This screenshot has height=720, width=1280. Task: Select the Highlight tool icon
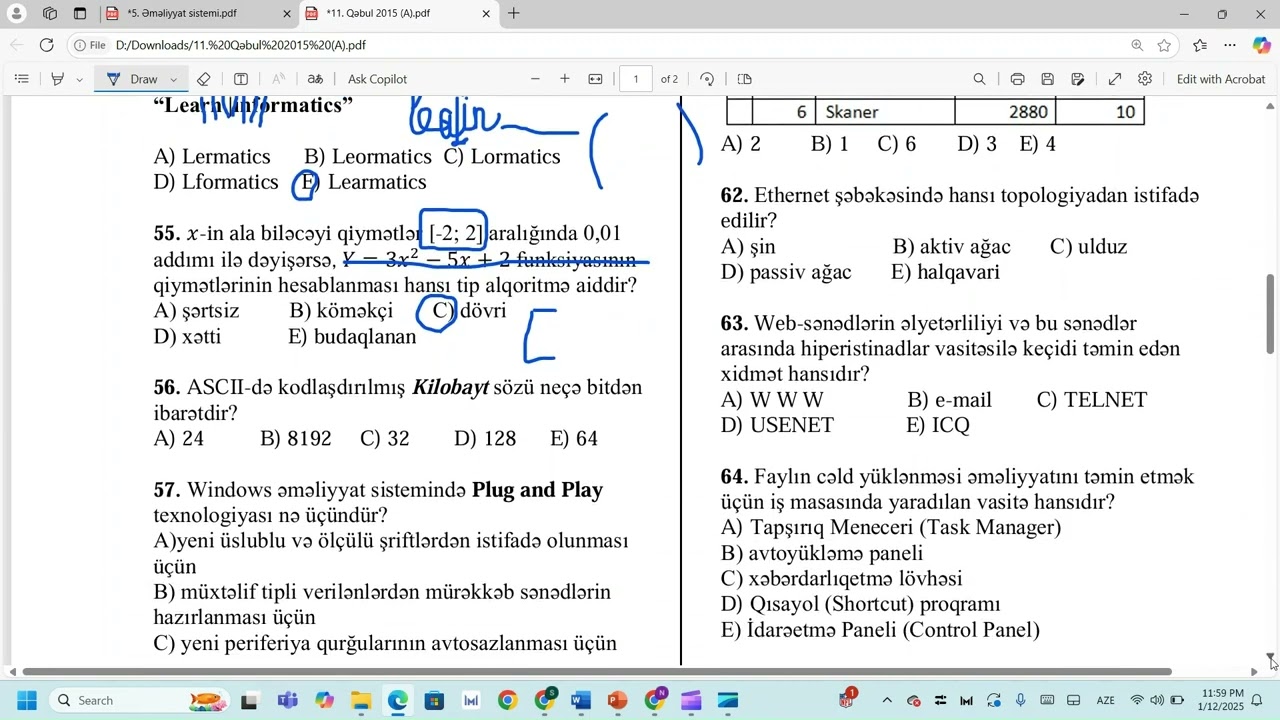pos(58,79)
